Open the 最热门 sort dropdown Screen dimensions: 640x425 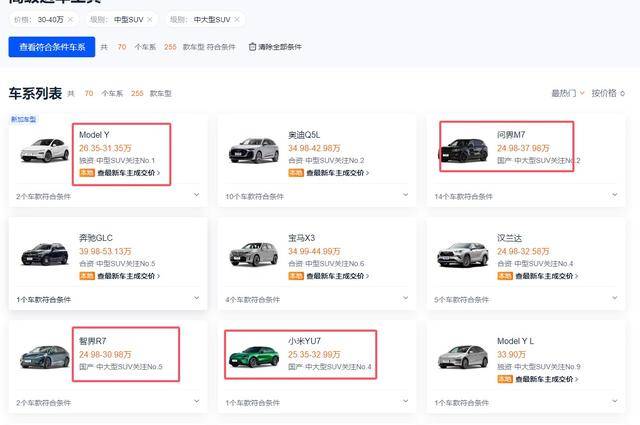tap(568, 94)
